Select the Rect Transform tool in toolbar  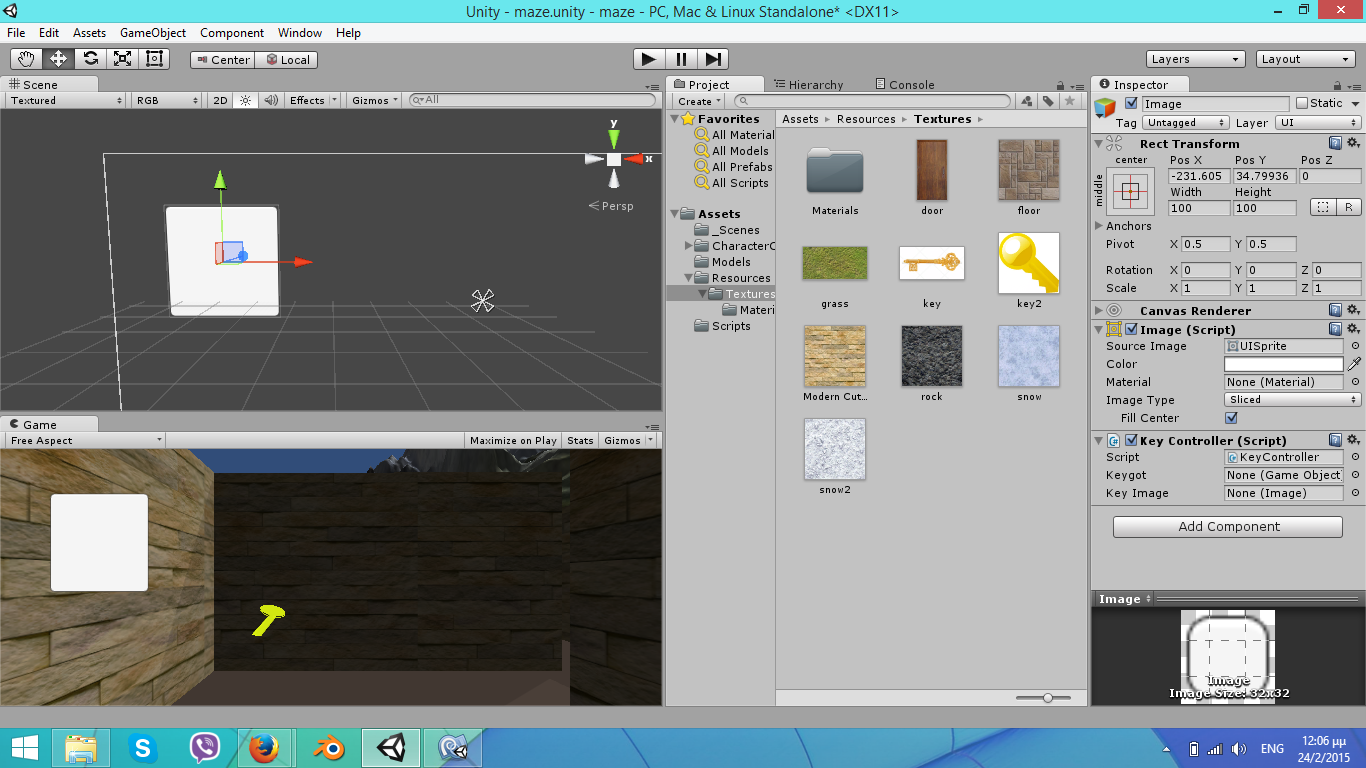pos(154,59)
